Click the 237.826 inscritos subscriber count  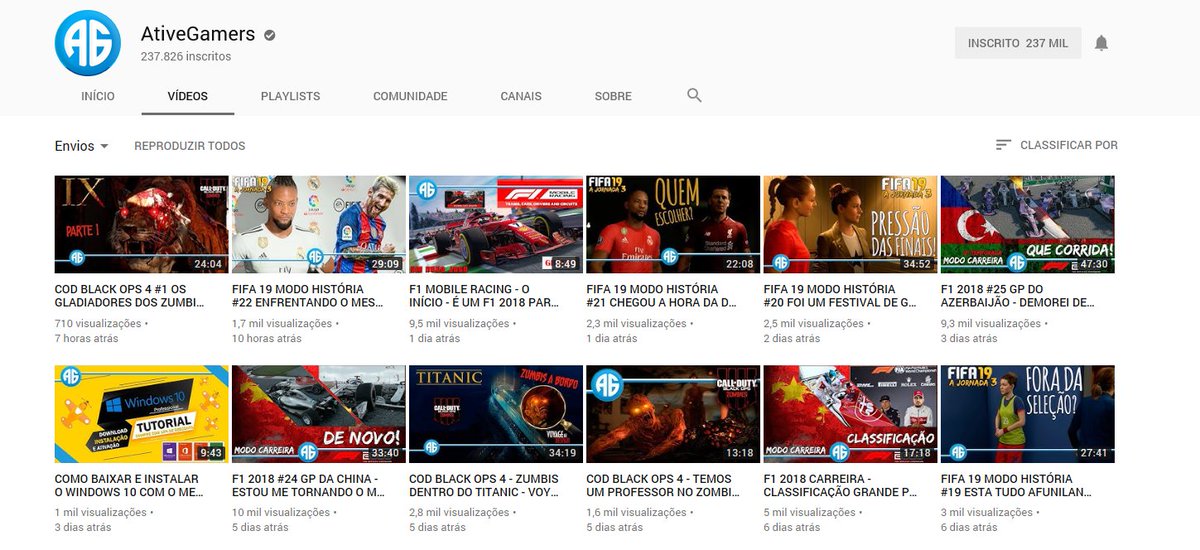(x=185, y=57)
